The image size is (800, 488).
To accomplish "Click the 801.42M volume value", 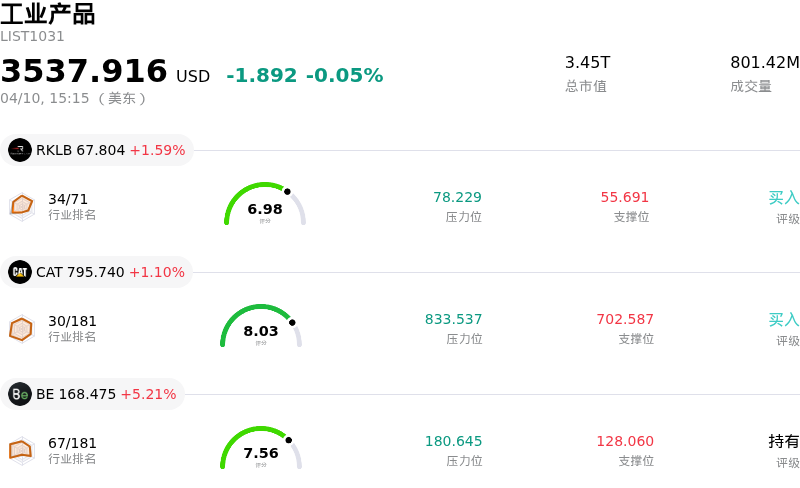I will (764, 62).
